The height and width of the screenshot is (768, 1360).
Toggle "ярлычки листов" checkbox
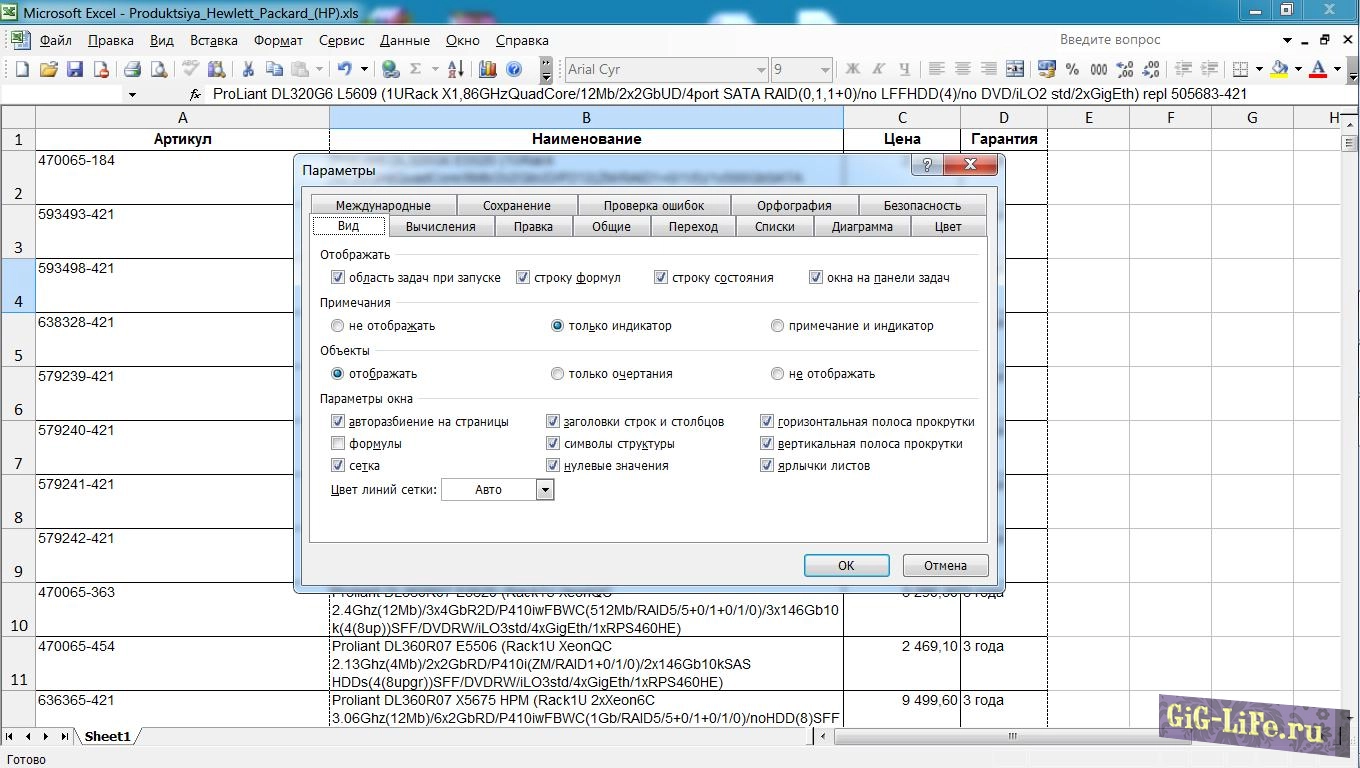tap(767, 465)
